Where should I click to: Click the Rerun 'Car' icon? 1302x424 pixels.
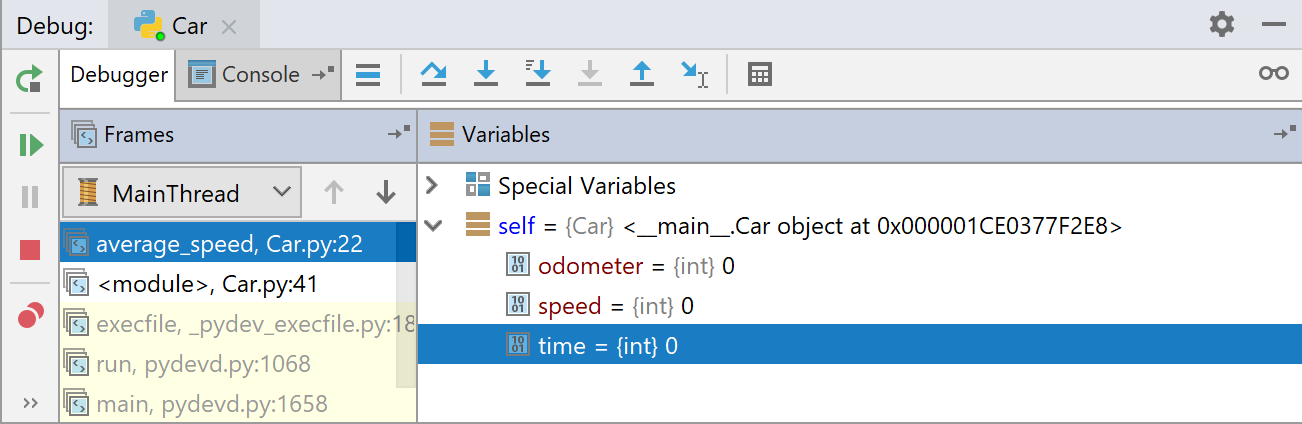(x=31, y=79)
